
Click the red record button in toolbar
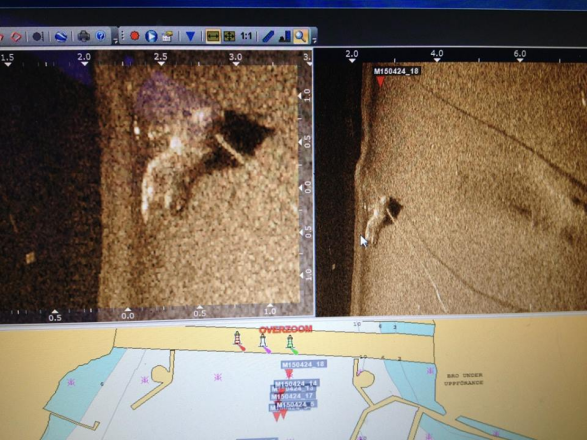134,36
